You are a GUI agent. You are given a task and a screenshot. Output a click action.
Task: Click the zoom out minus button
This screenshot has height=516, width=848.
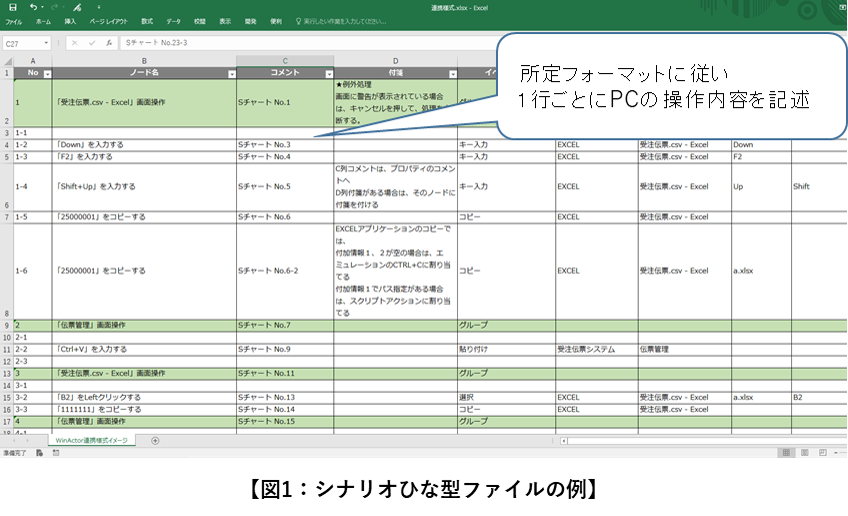pyautogui.click(x=836, y=453)
